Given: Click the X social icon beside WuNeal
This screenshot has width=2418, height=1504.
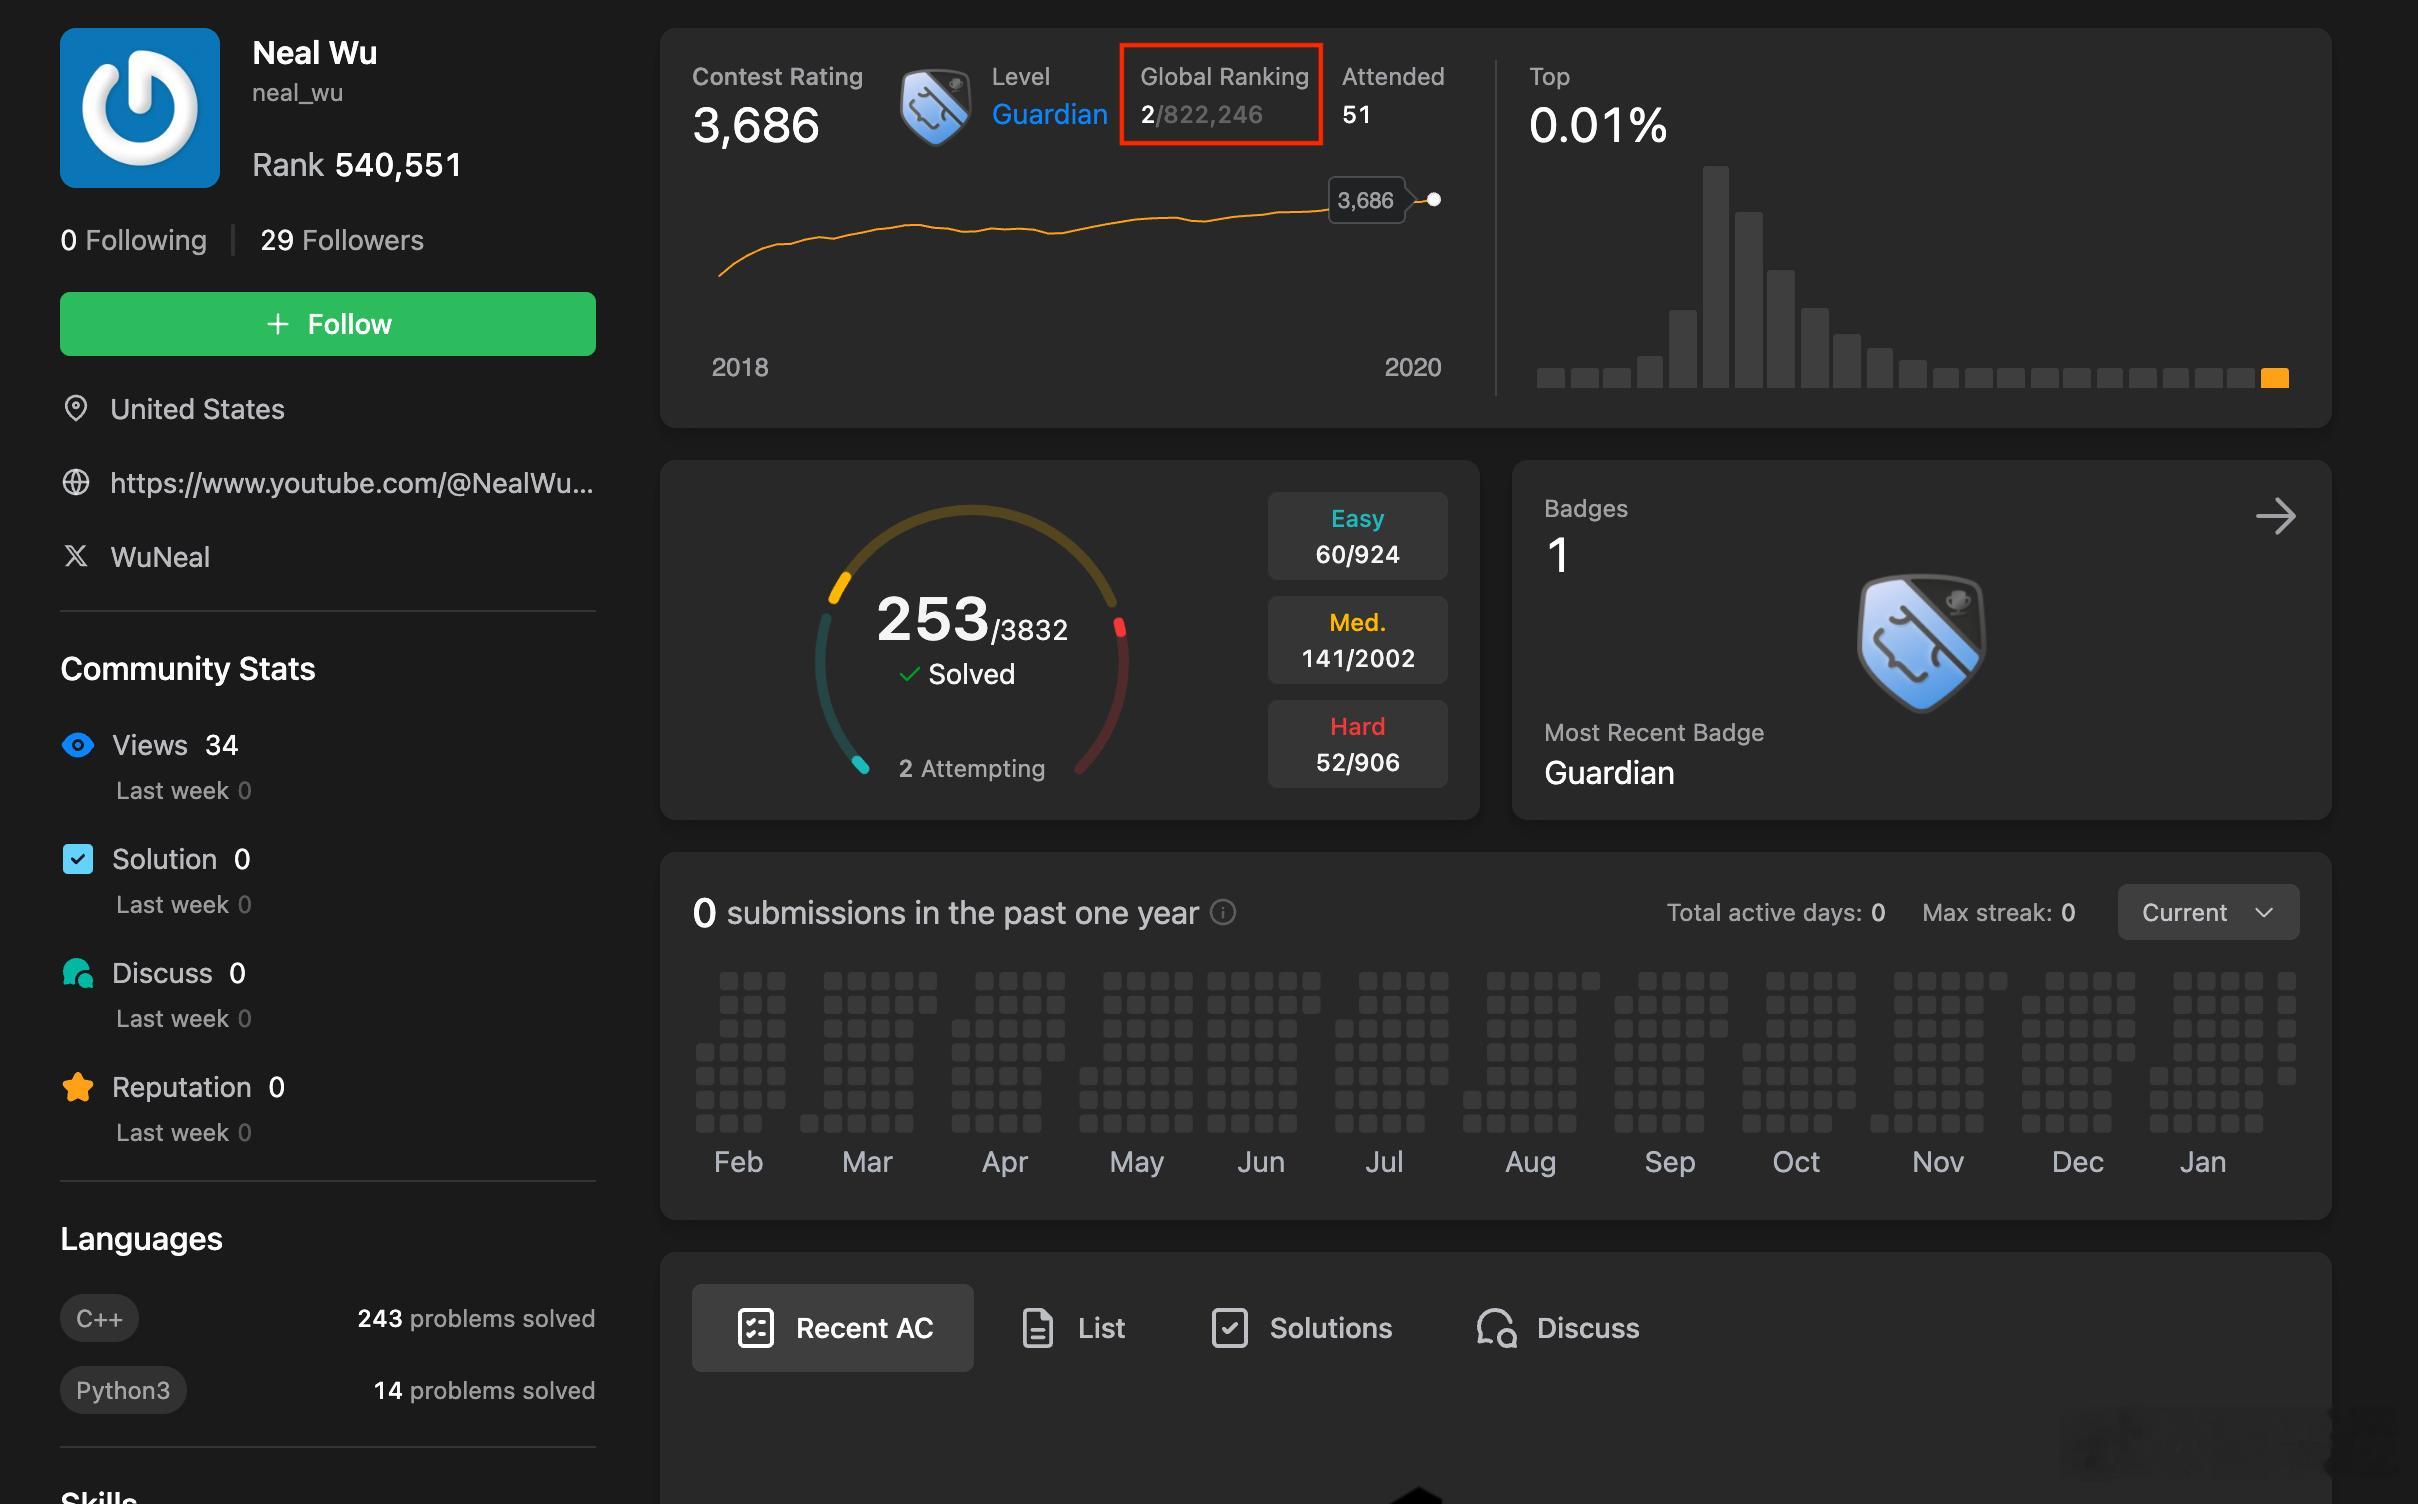Looking at the screenshot, I should point(76,556).
